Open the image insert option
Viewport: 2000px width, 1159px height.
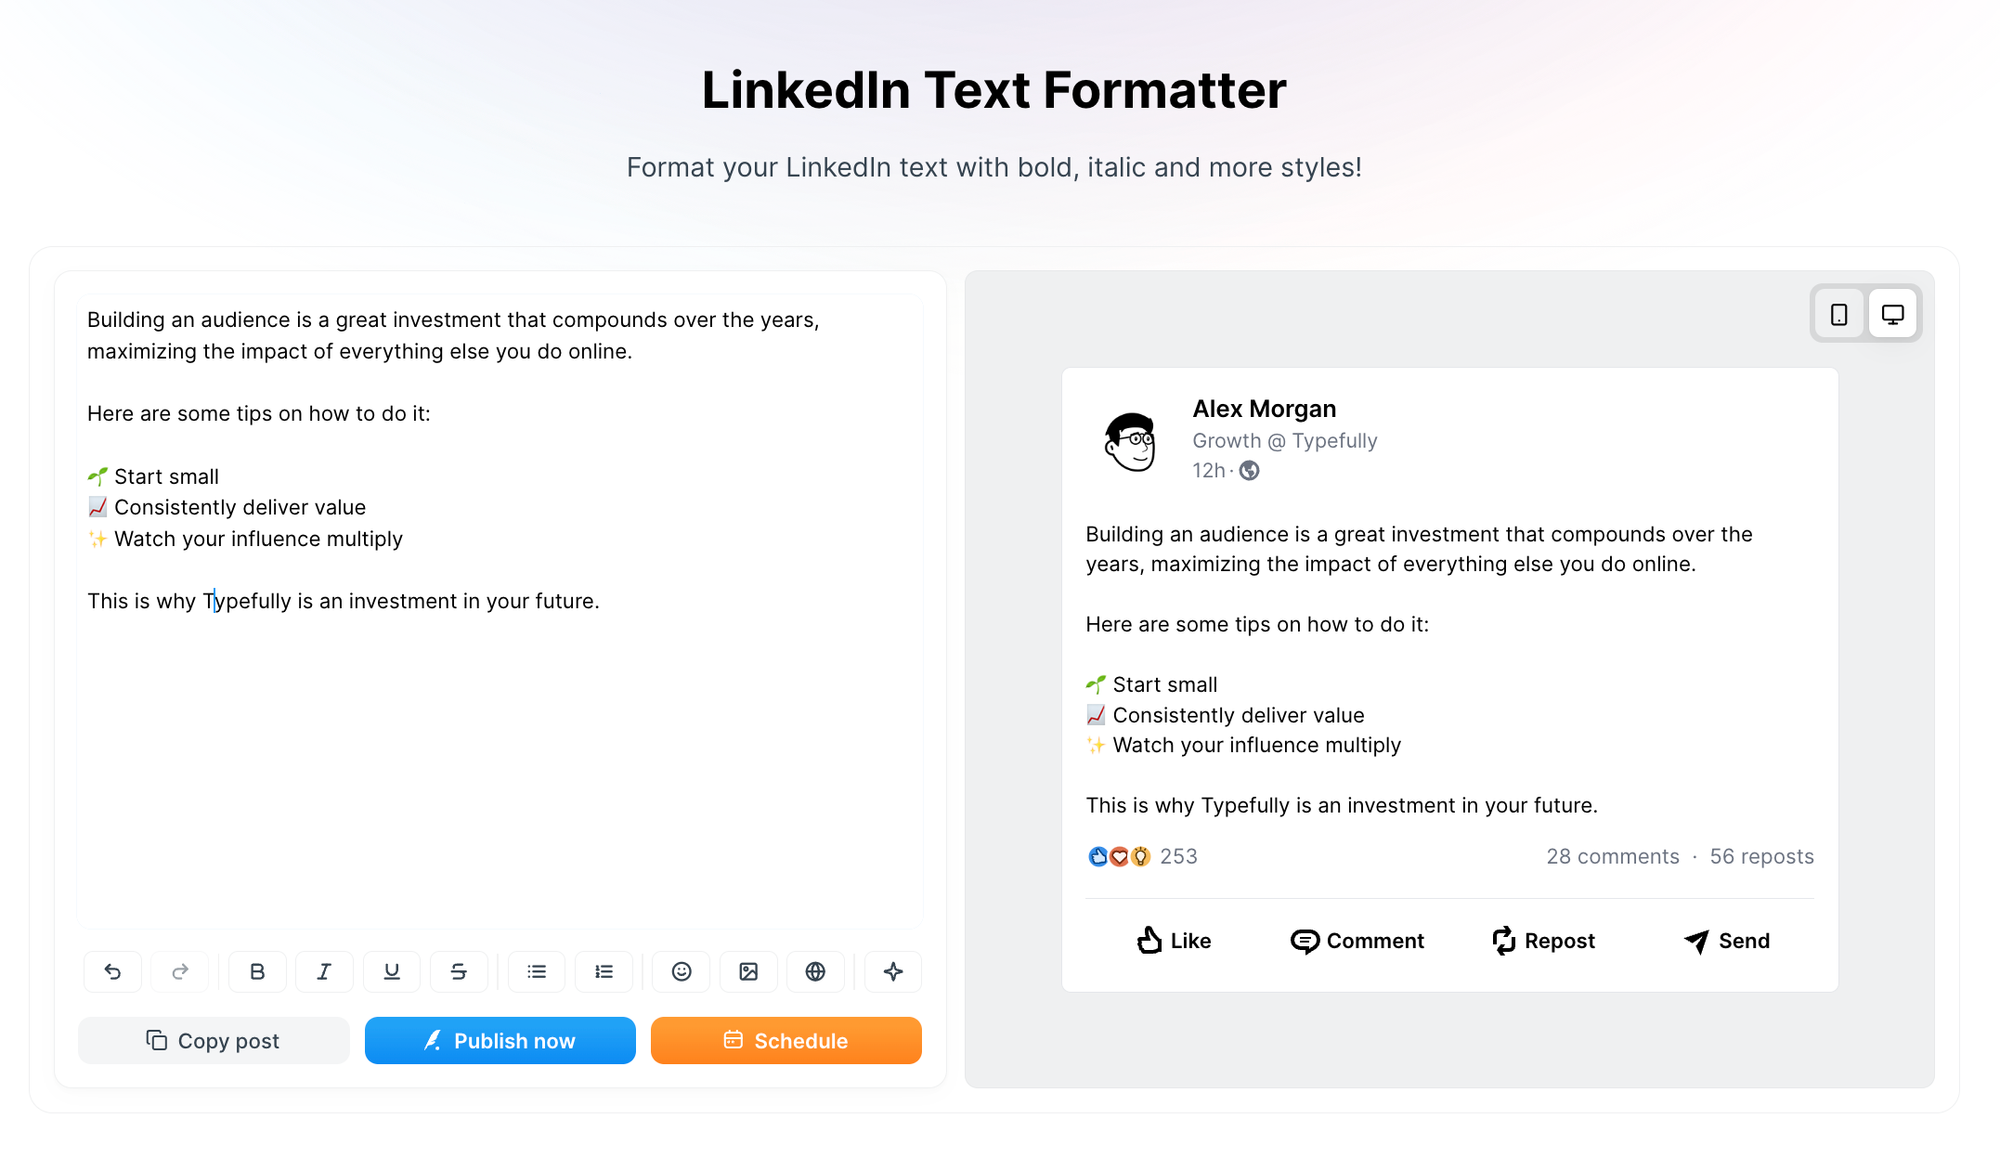point(749,971)
